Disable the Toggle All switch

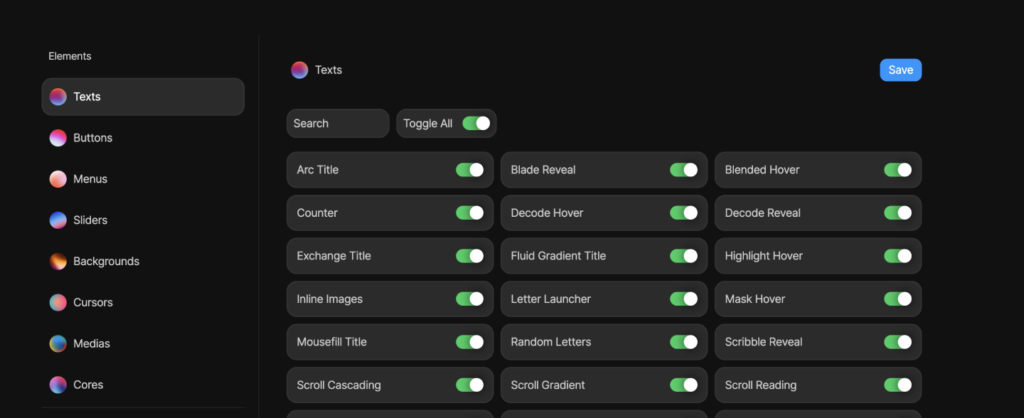[476, 123]
